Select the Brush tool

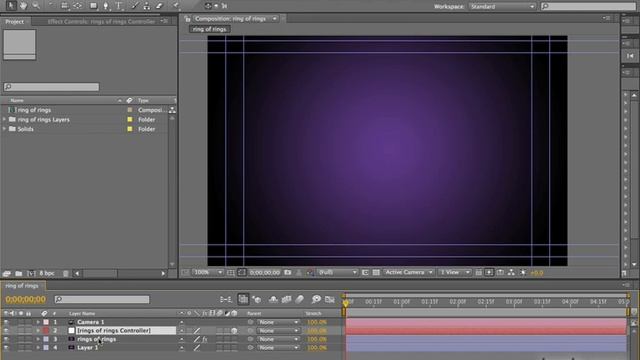coord(134,5)
